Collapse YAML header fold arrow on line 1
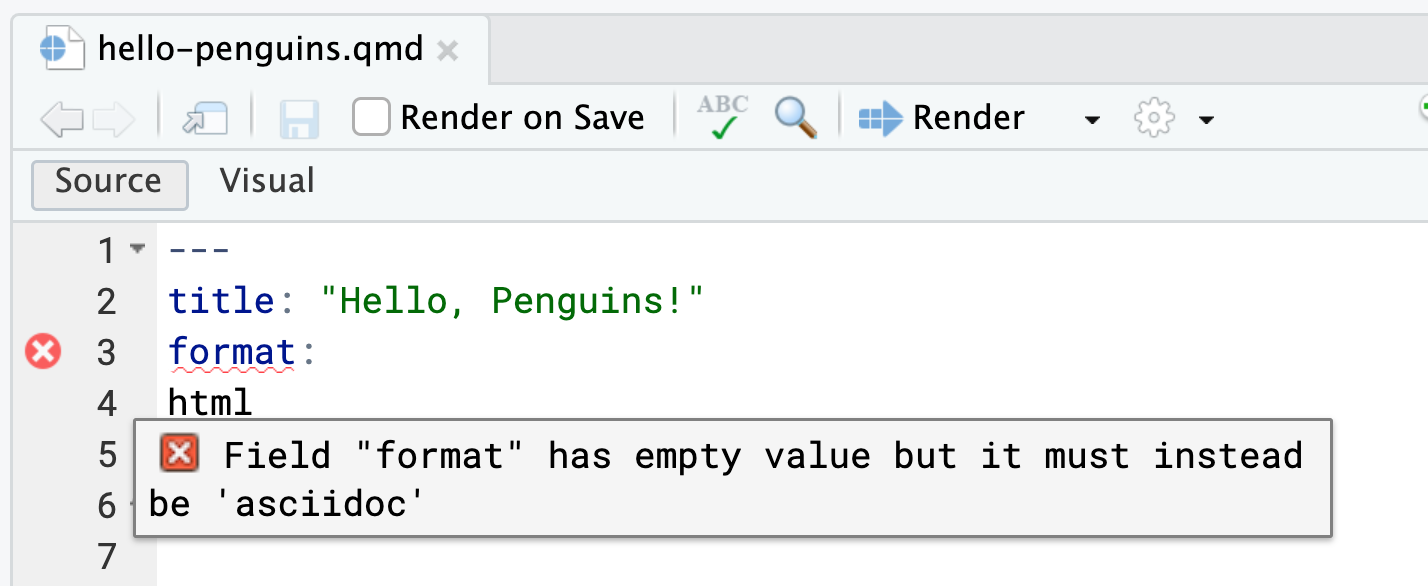1428x586 pixels. (138, 249)
